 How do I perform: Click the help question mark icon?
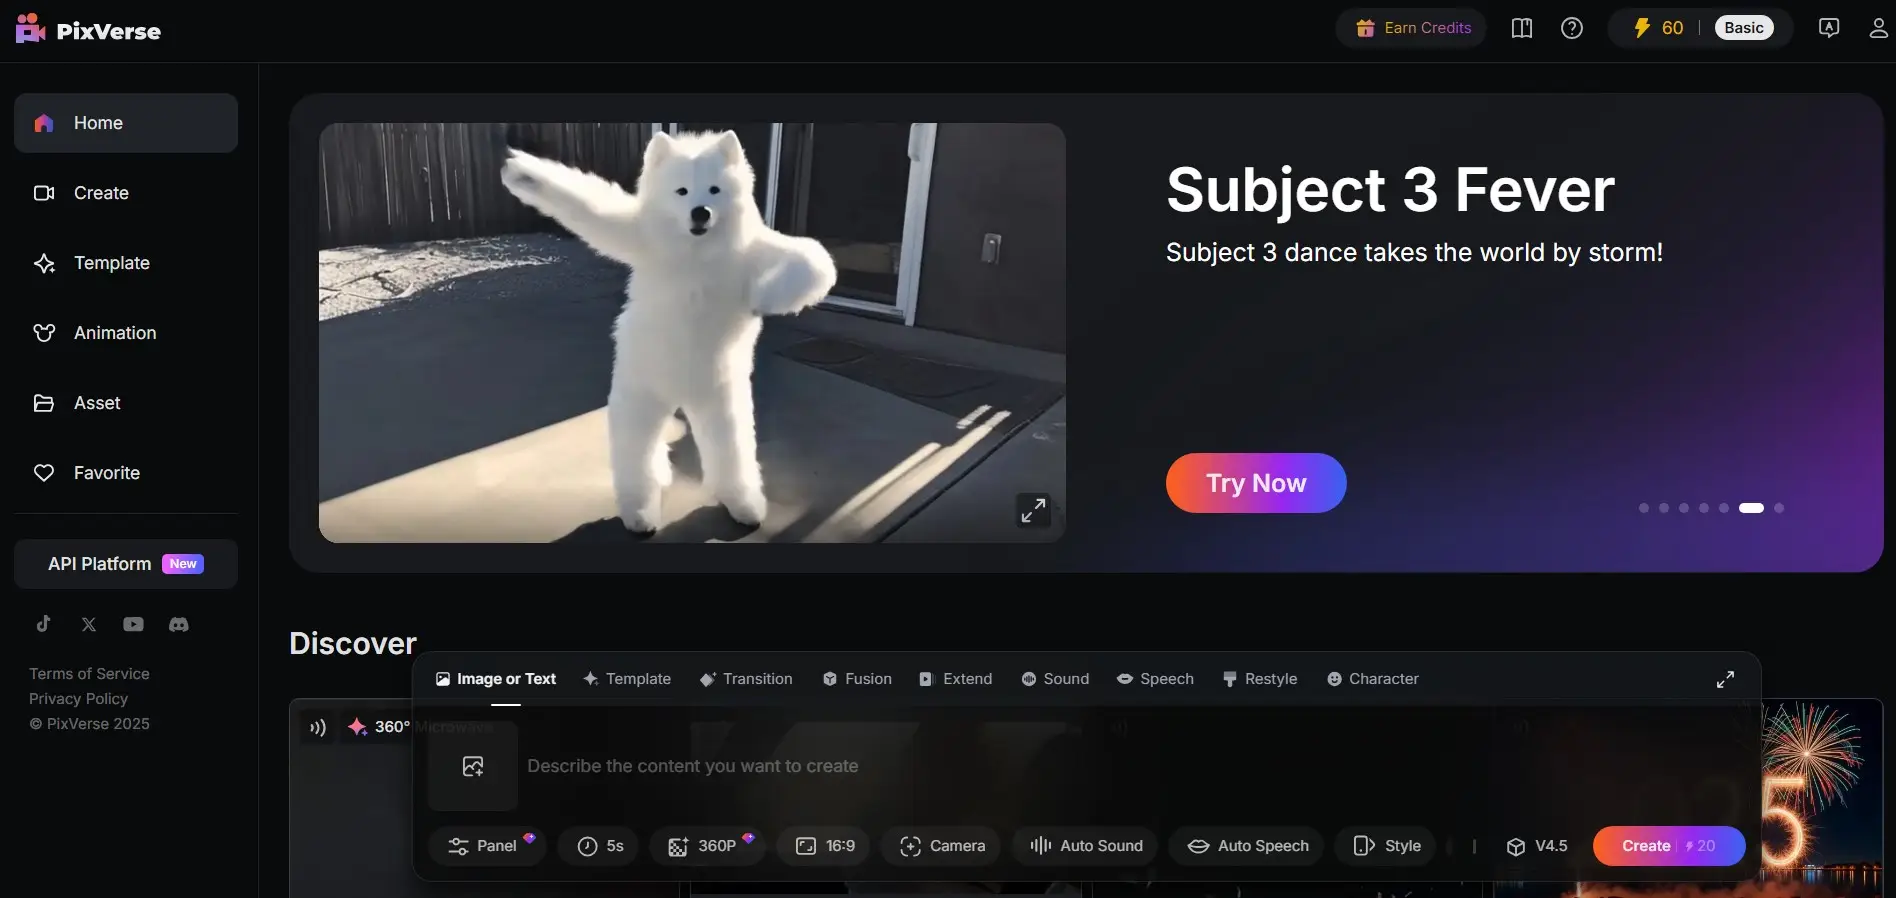pos(1572,28)
